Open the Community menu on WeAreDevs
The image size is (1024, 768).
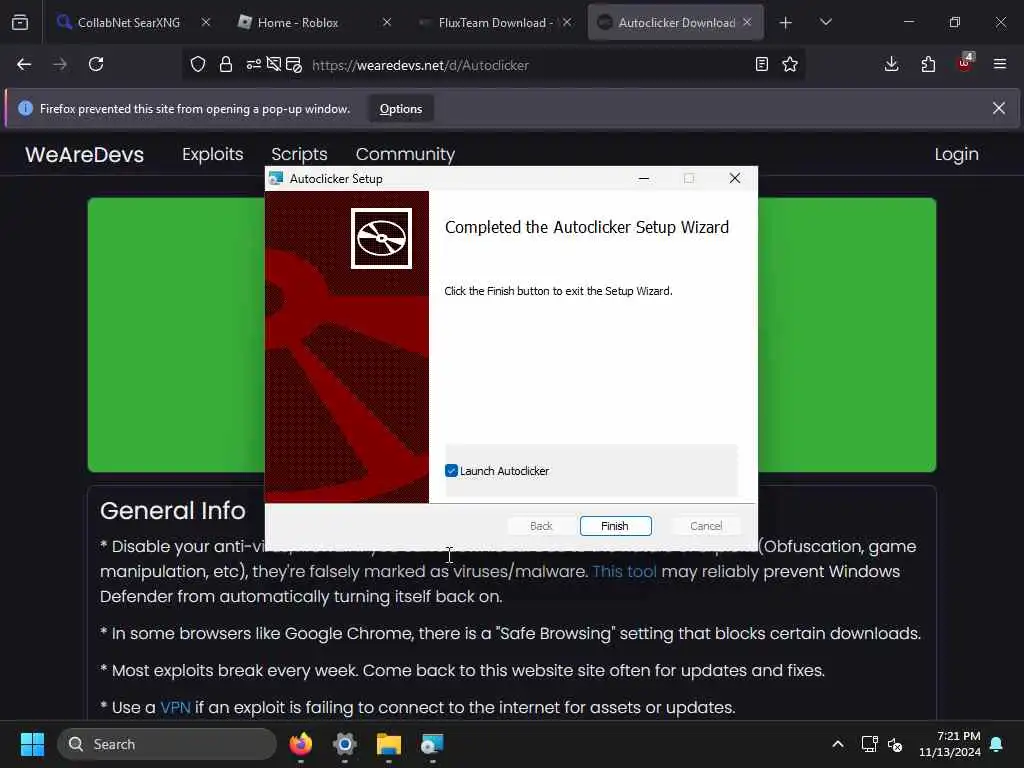406,154
